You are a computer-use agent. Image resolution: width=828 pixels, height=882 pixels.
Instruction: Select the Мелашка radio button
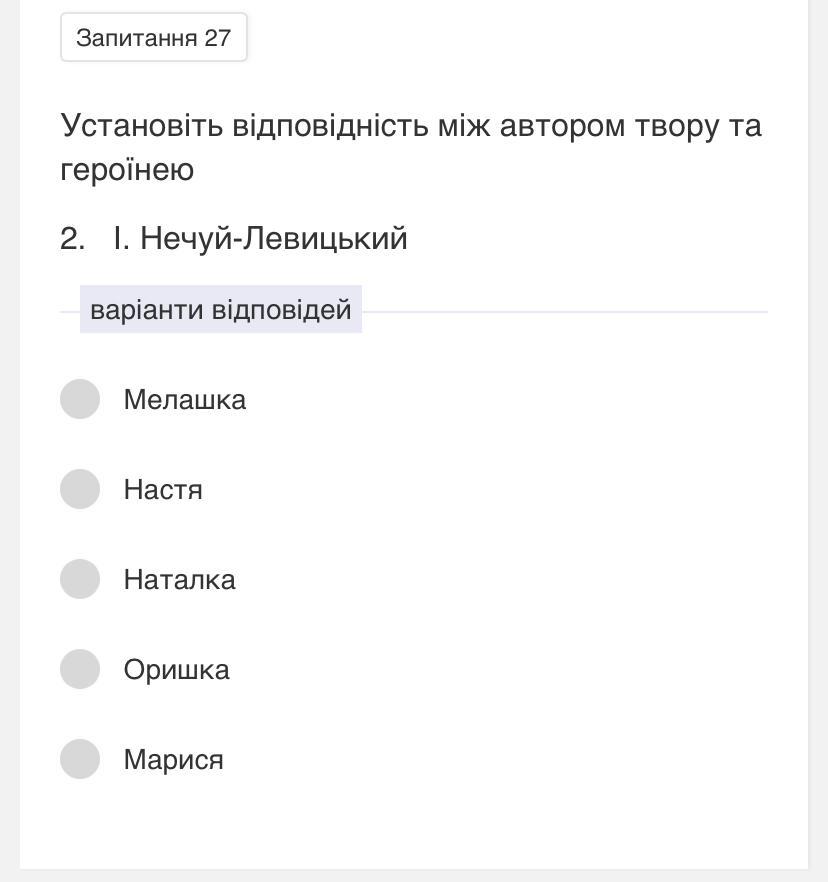pos(80,399)
